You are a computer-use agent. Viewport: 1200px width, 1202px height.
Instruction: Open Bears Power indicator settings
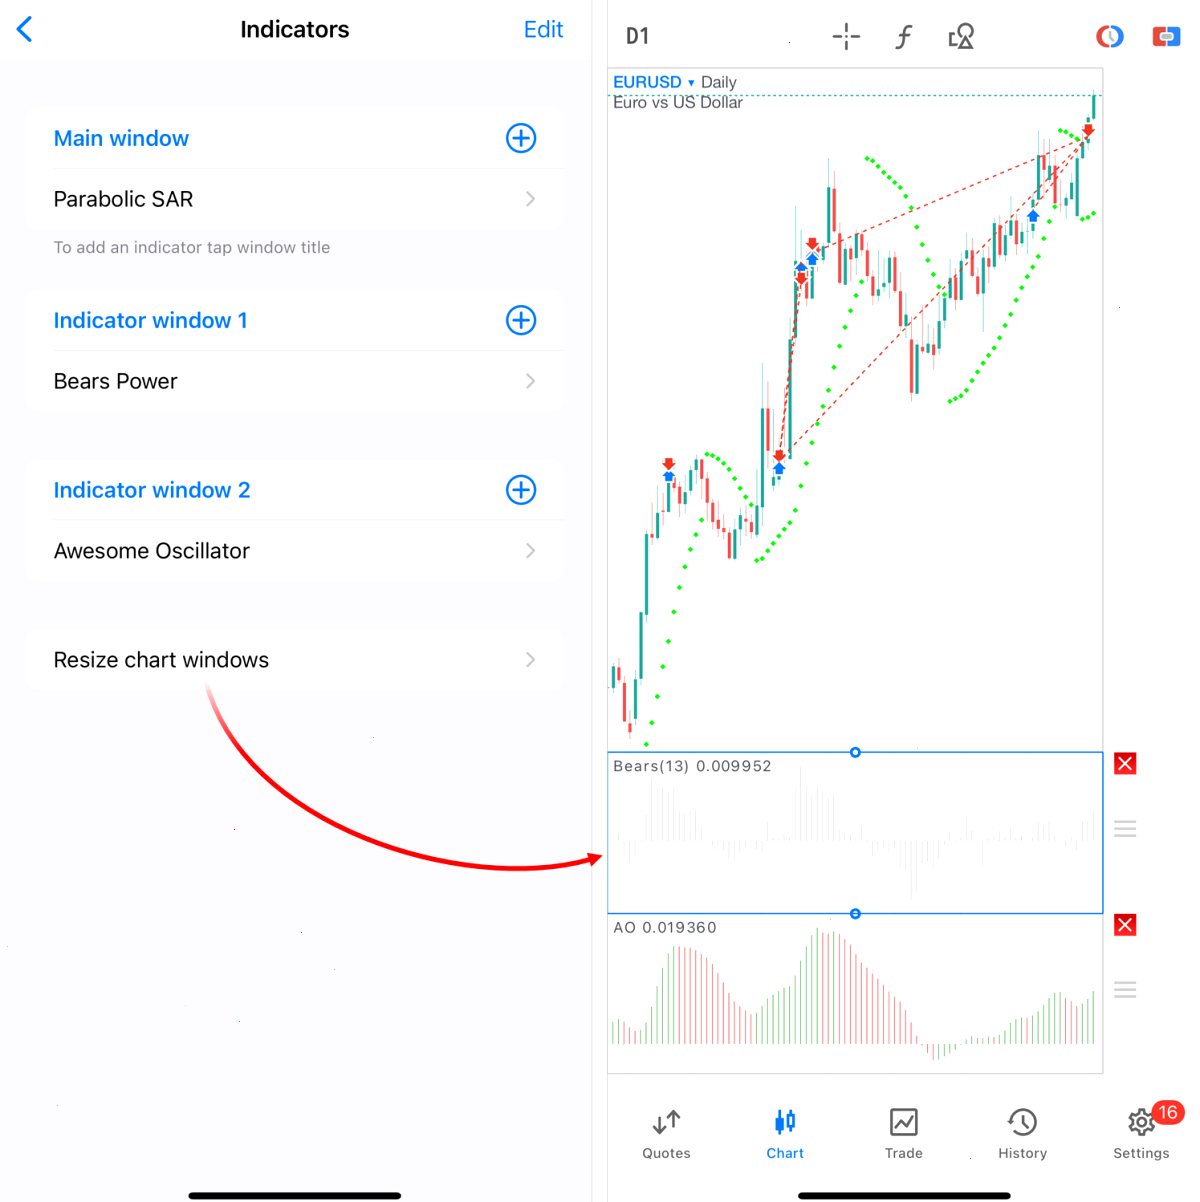tap(294, 381)
